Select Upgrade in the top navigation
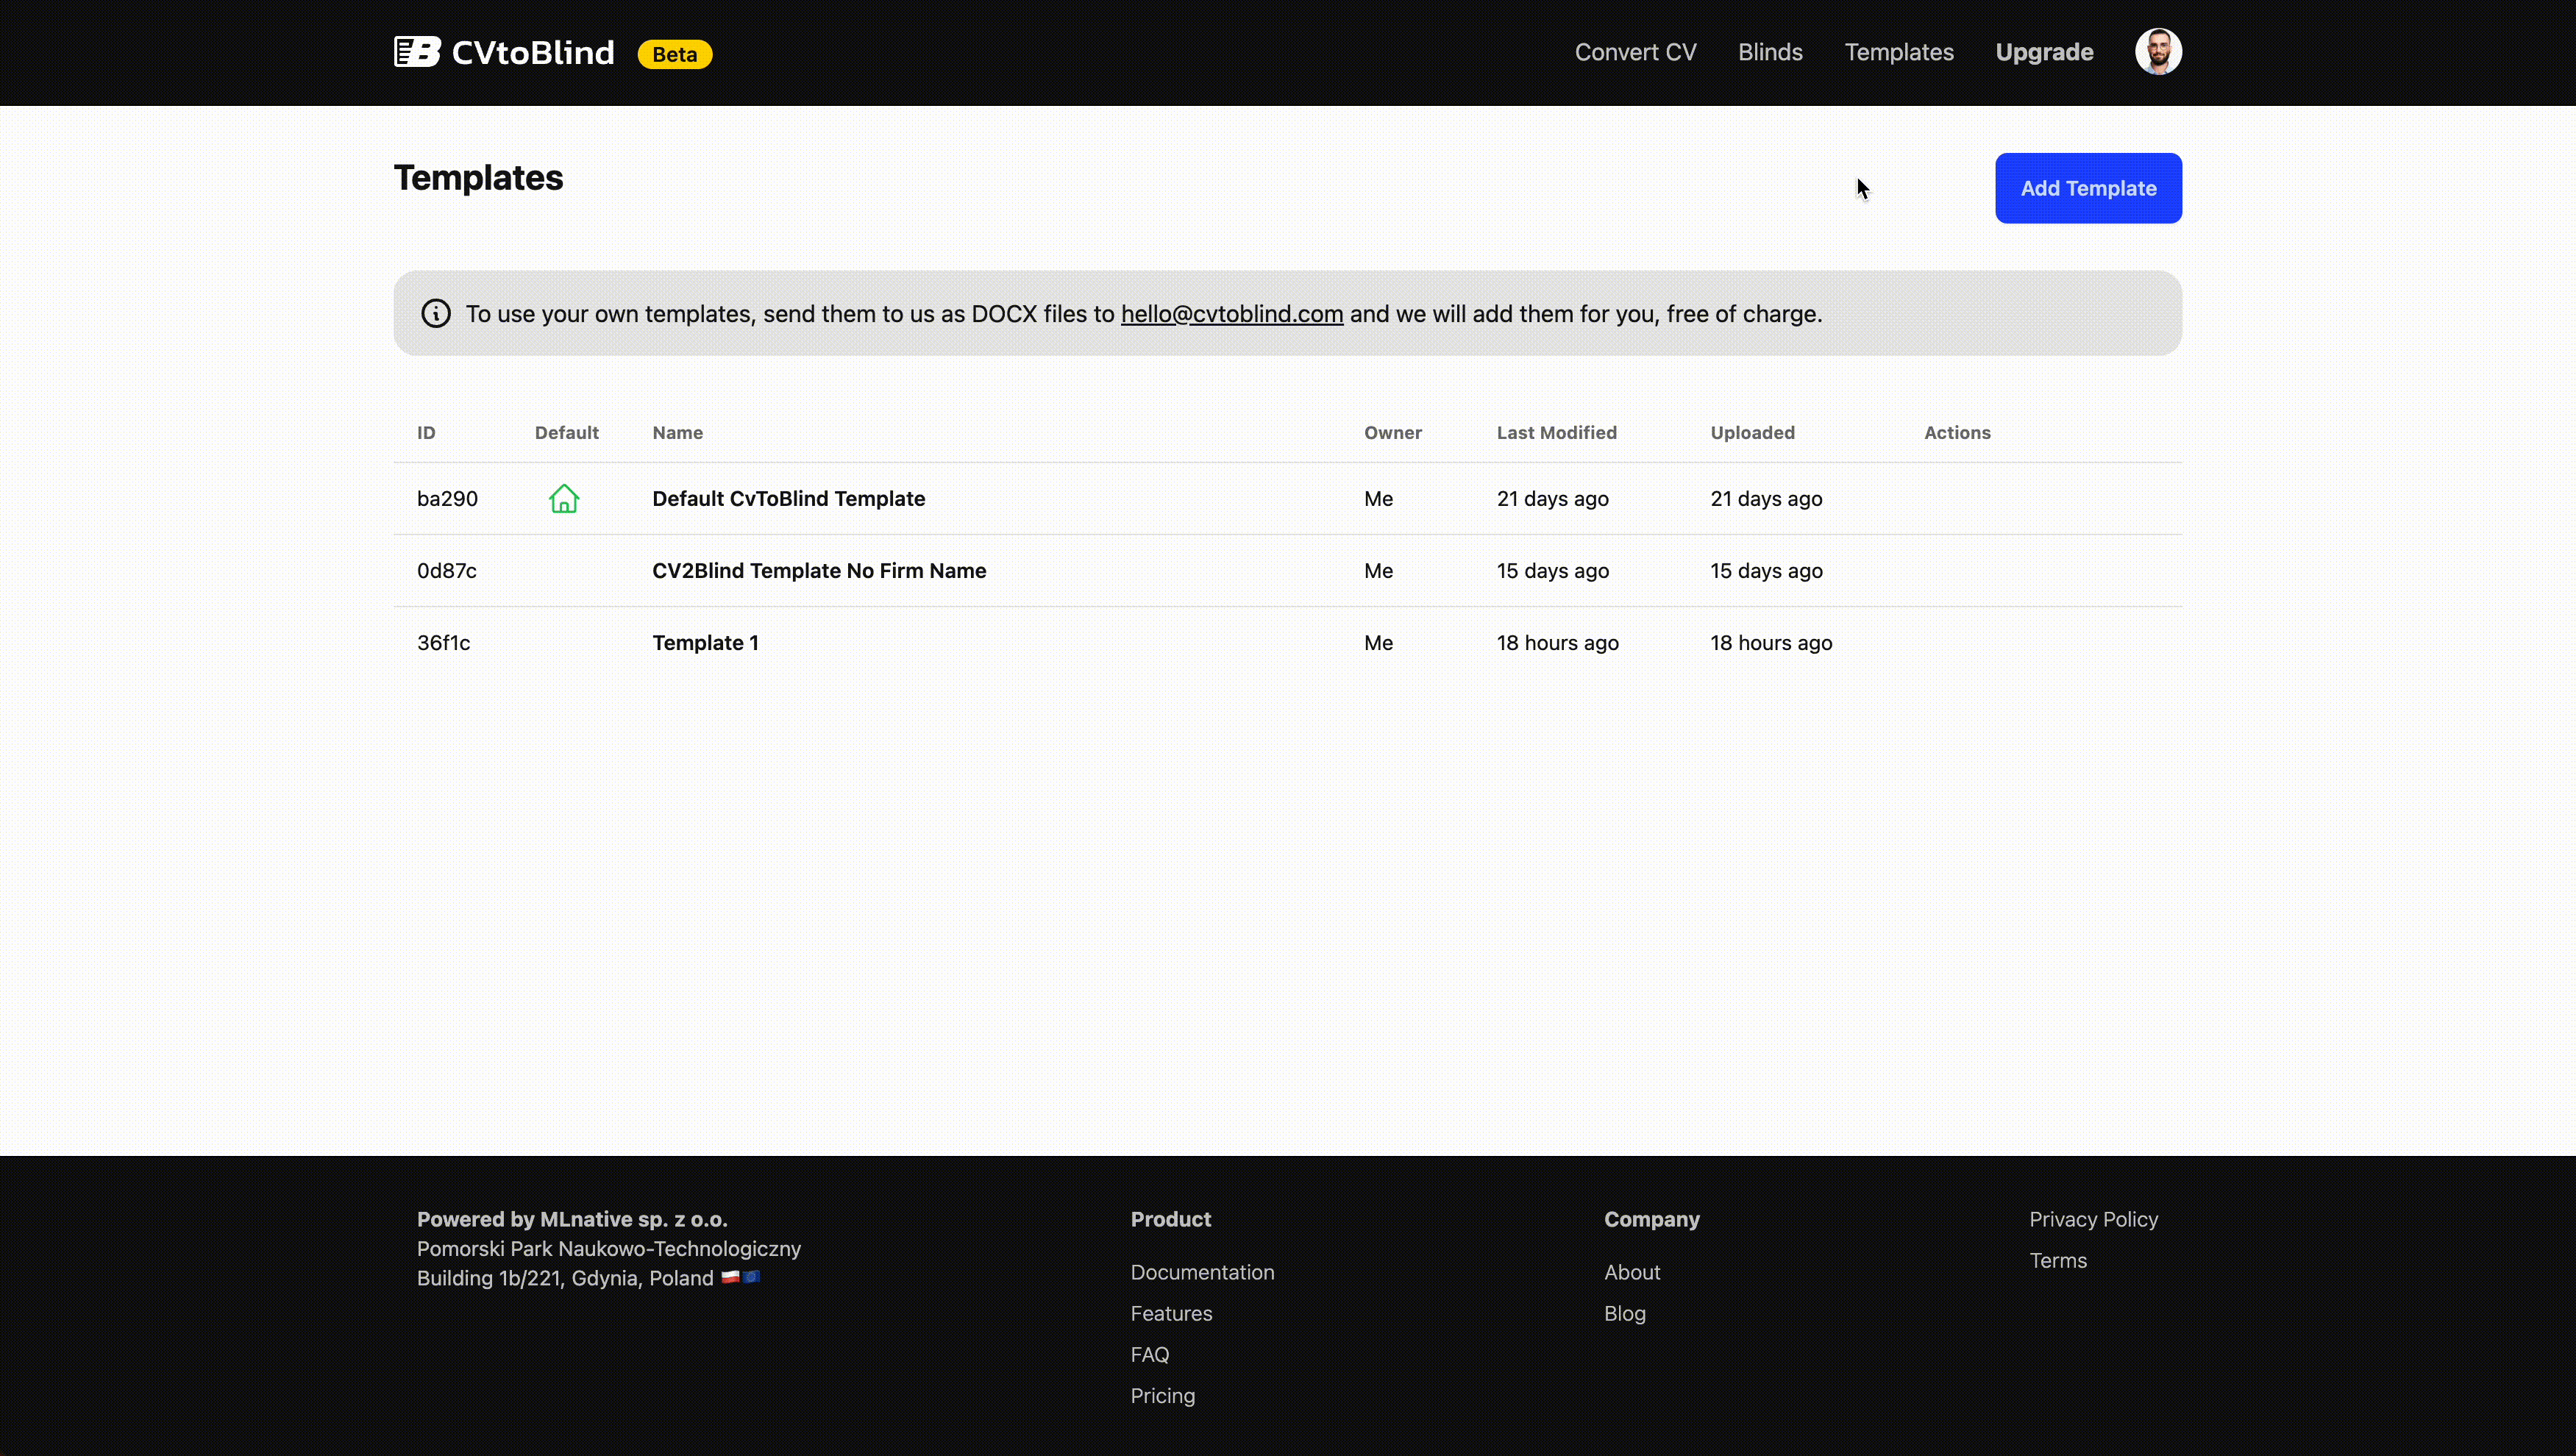The image size is (2576, 1456). tap(2044, 52)
